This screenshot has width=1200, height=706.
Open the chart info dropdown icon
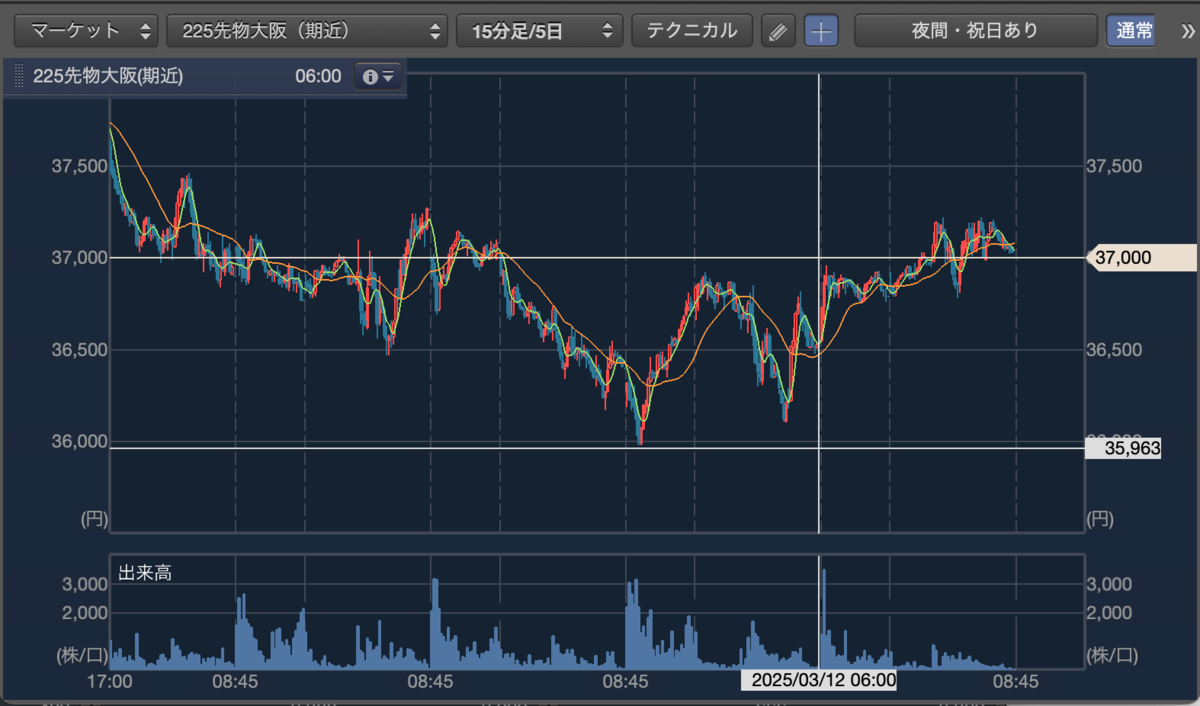point(378,76)
